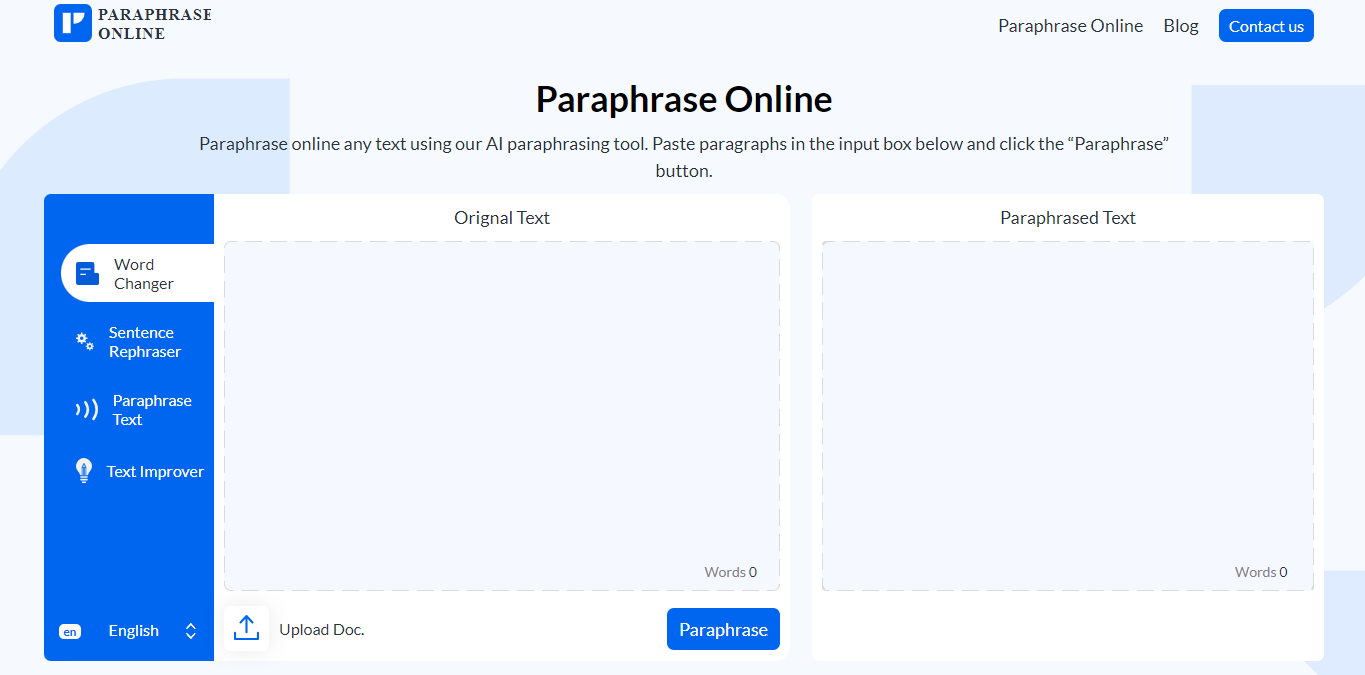Click the 'en' language badge
The height and width of the screenshot is (675, 1365).
pyautogui.click(x=70, y=631)
